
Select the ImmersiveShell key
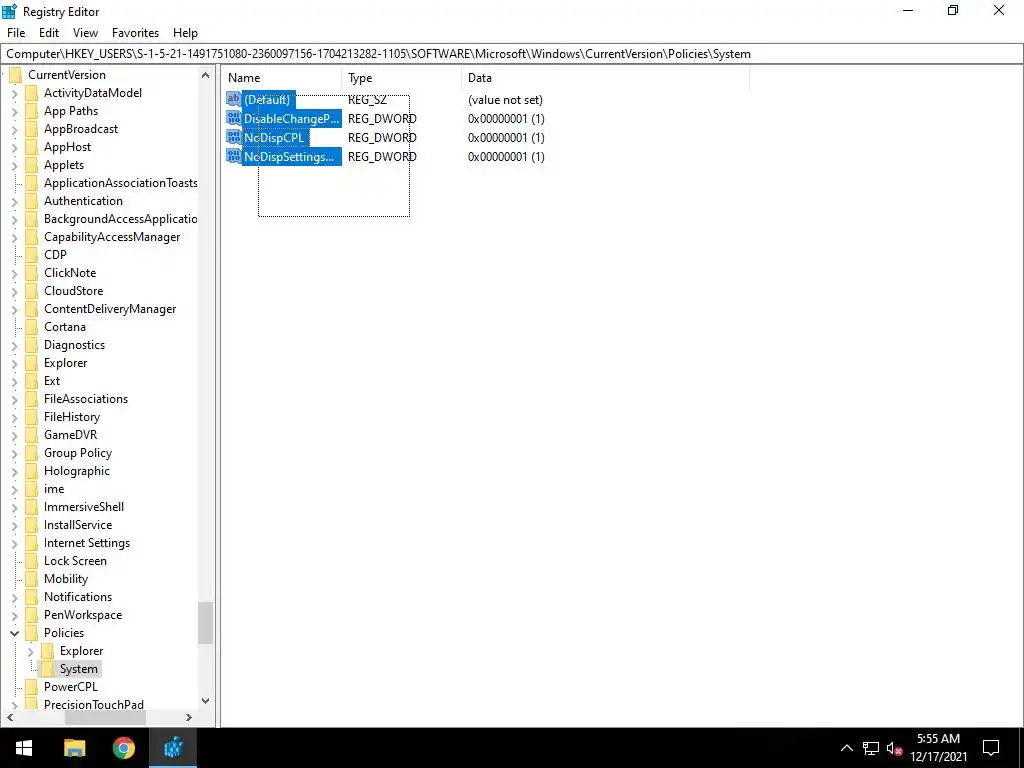[84, 507]
